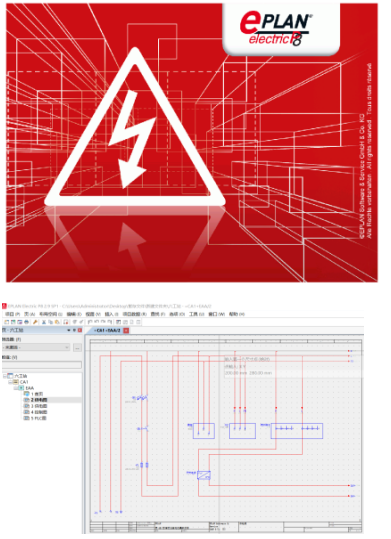Click the Copy icon in the toolbar

[x=51, y=322]
